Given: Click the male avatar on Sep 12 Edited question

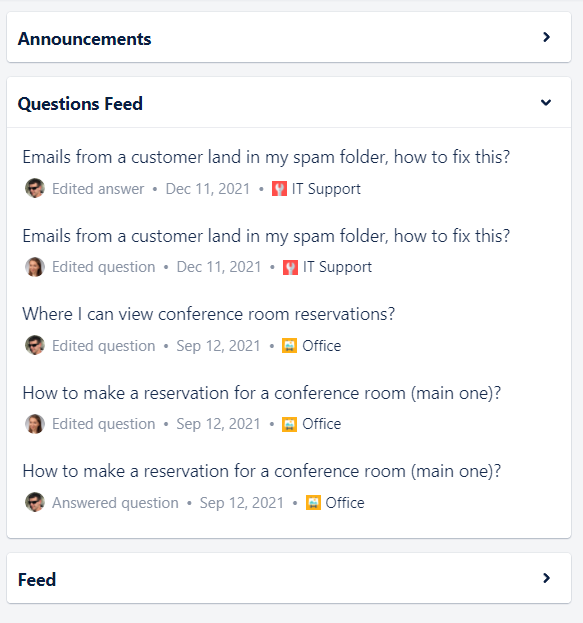Looking at the screenshot, I should click(x=35, y=345).
